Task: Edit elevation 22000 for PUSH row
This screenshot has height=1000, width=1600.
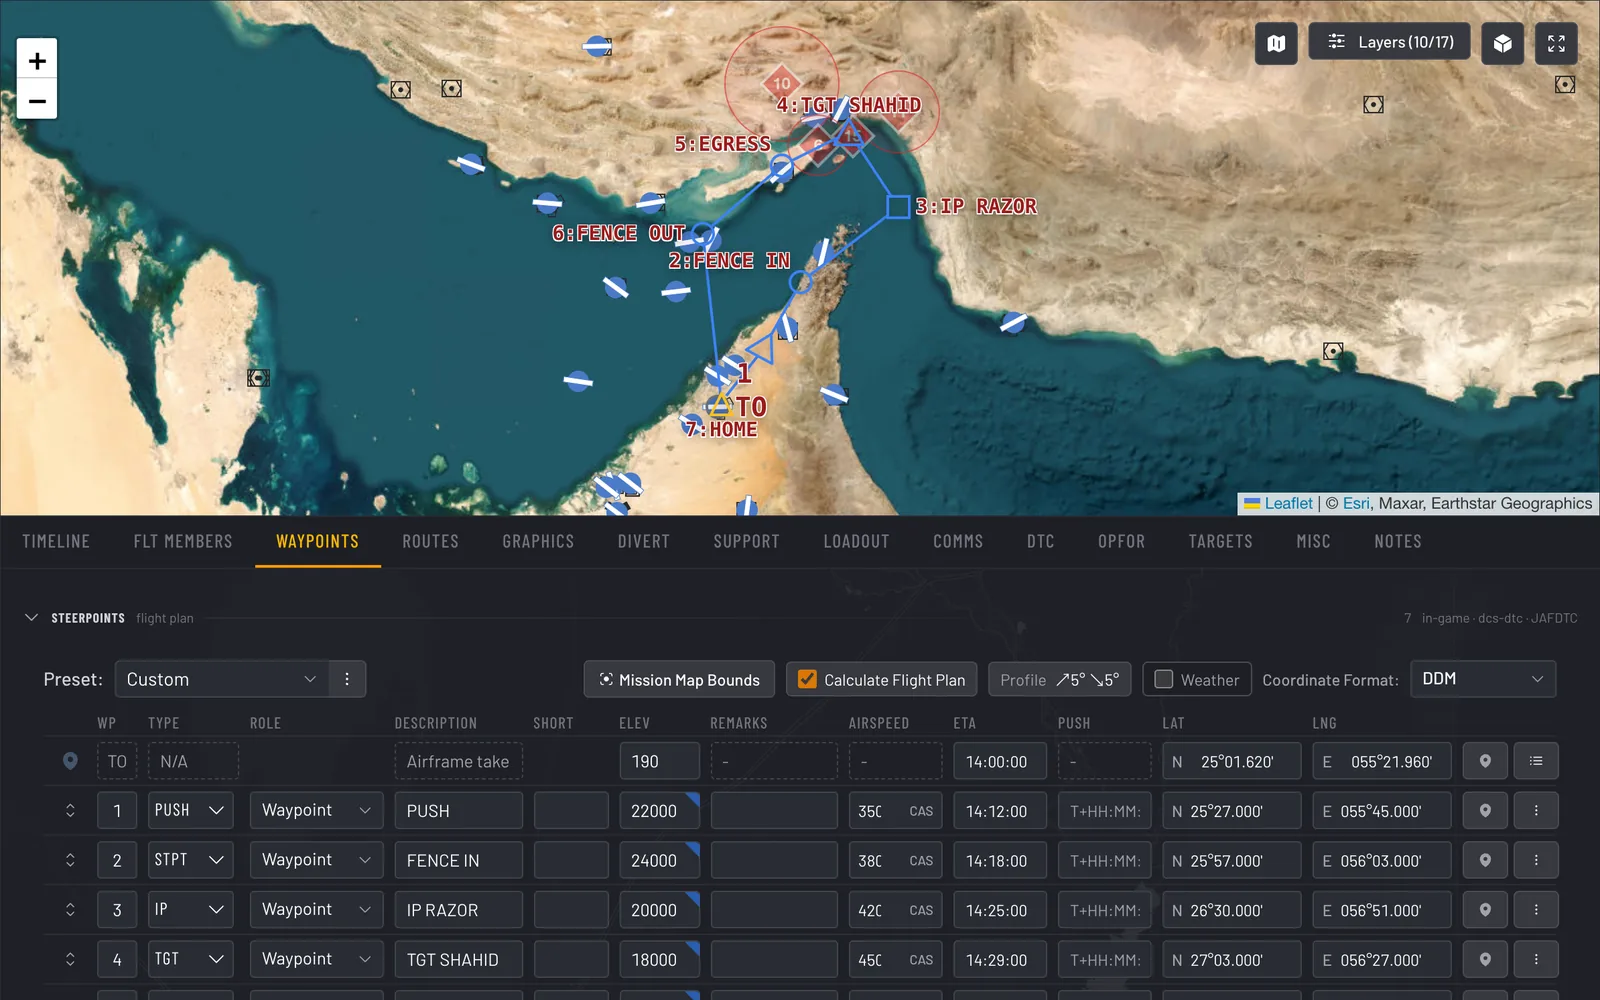Action: [x=659, y=810]
